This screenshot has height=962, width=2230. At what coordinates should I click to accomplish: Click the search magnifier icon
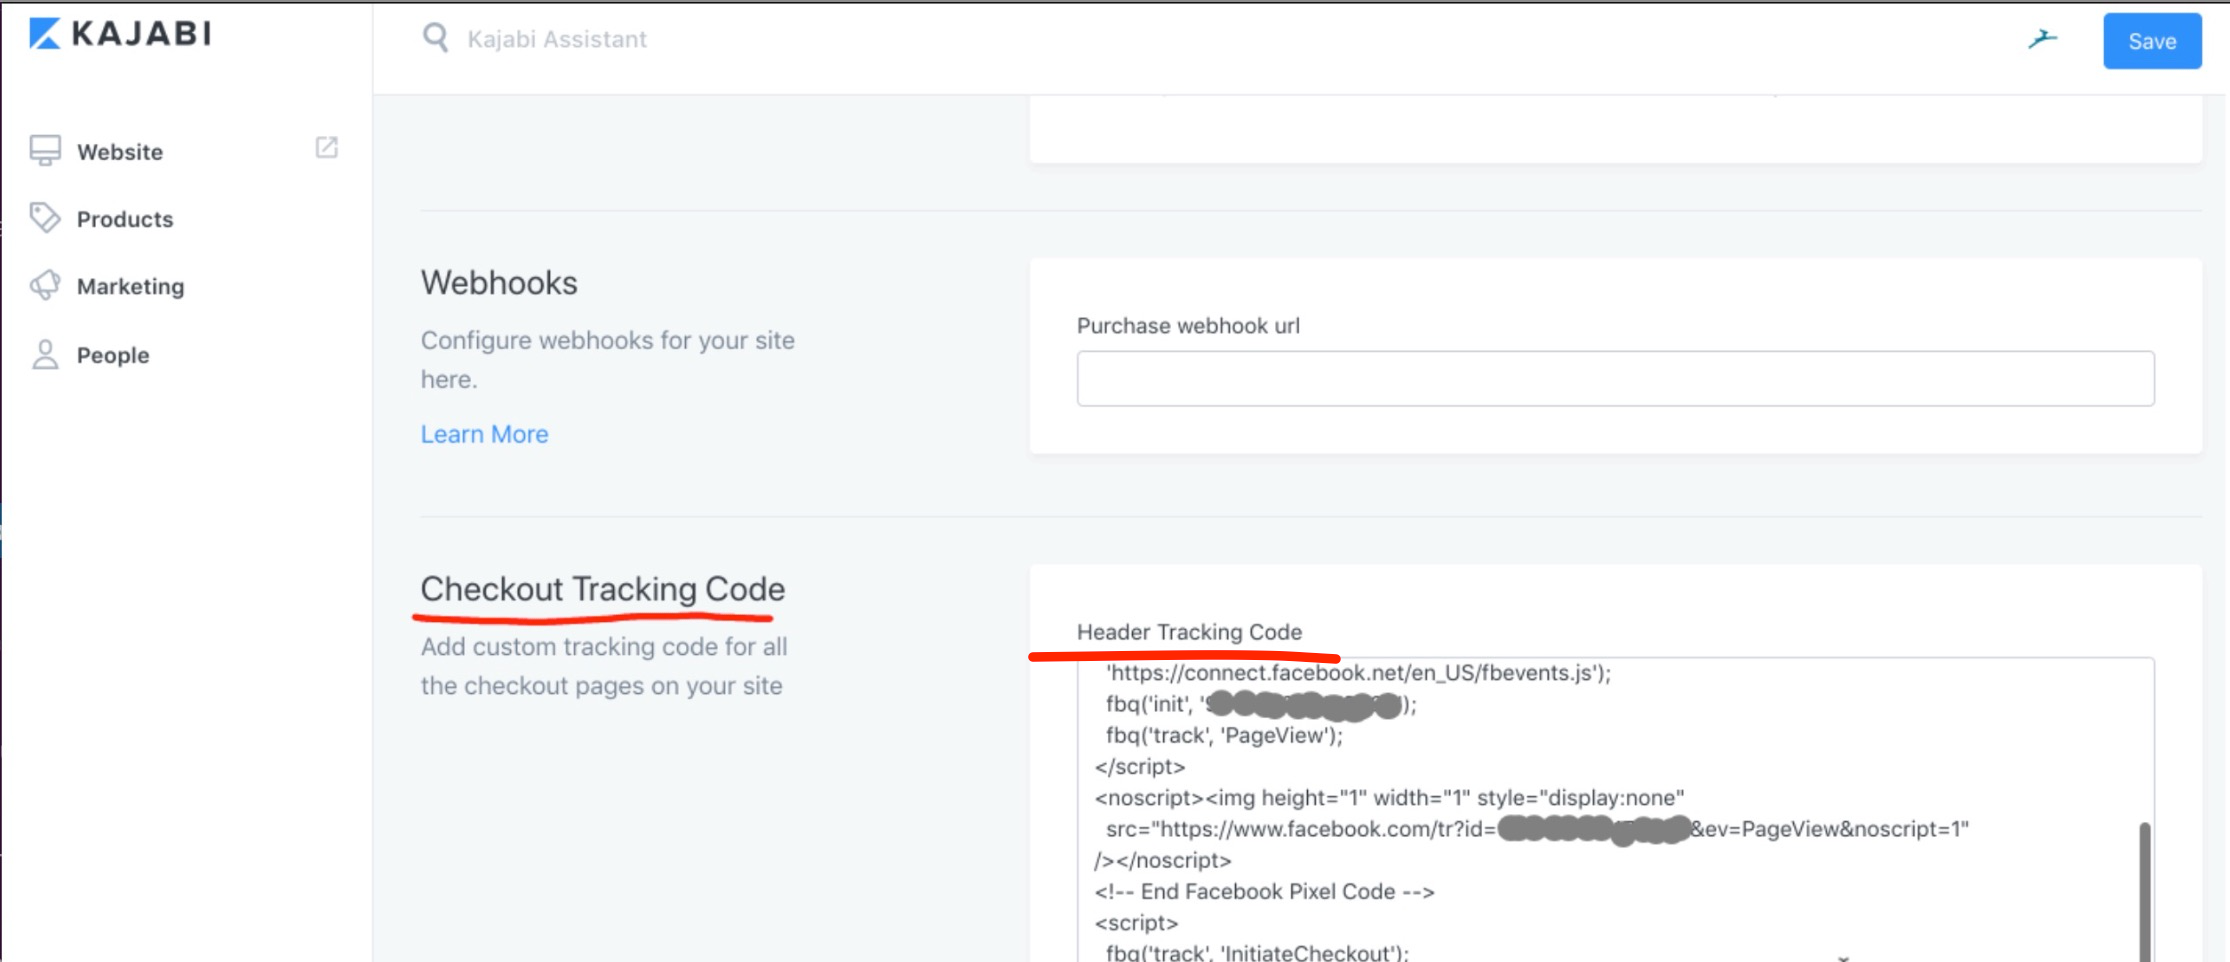[x=435, y=38]
